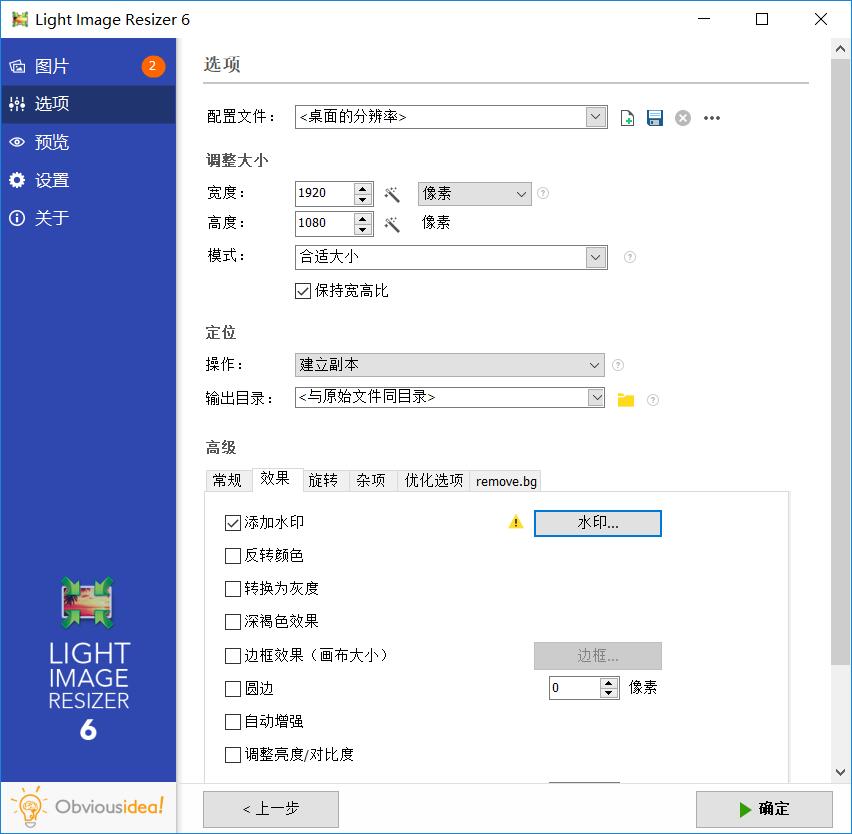Image resolution: width=852 pixels, height=834 pixels.
Task: Uncheck the 保持宽高比 checkbox
Action: (303, 291)
